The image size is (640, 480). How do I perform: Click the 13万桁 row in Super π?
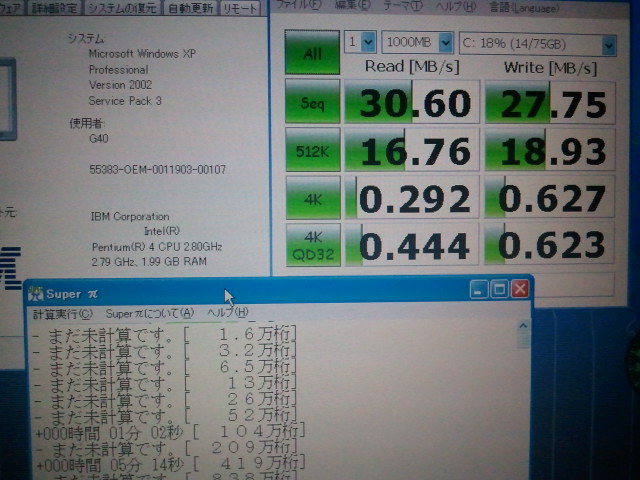pos(164,384)
